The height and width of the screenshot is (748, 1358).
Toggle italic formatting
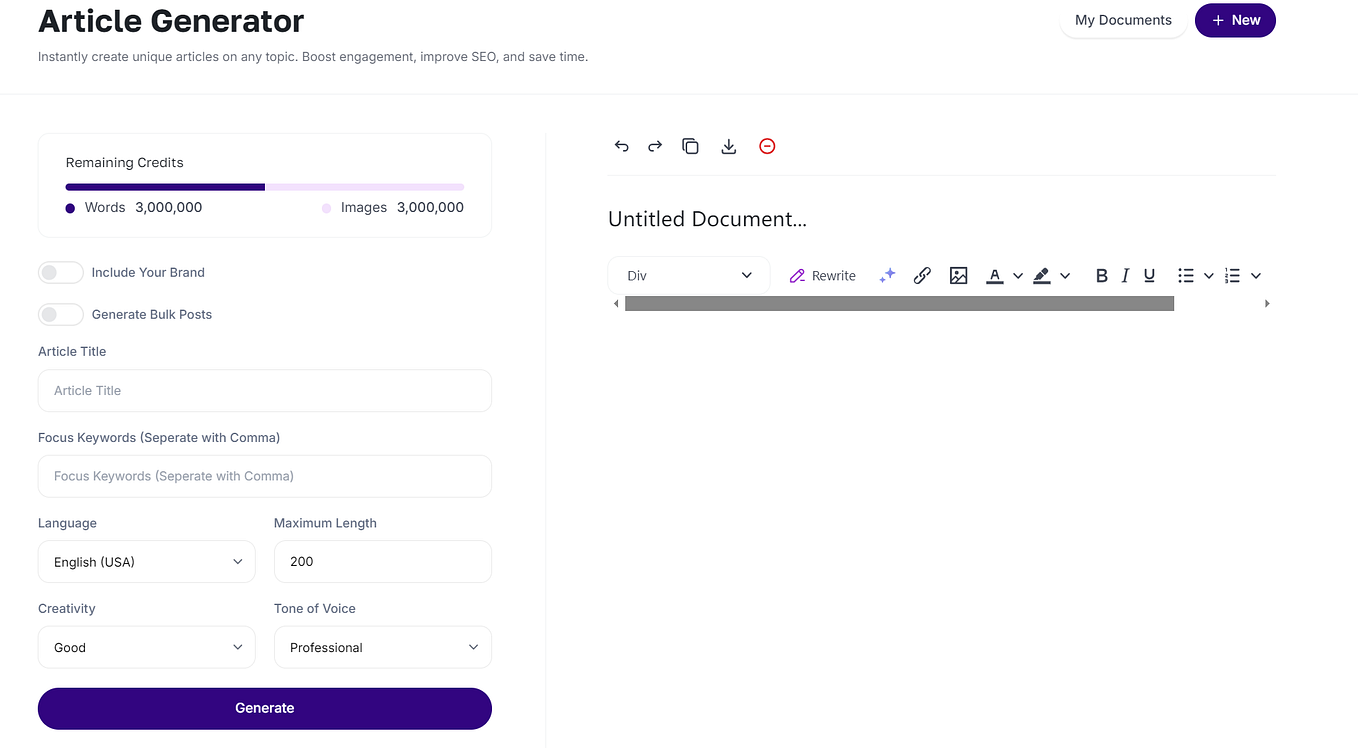[1125, 275]
